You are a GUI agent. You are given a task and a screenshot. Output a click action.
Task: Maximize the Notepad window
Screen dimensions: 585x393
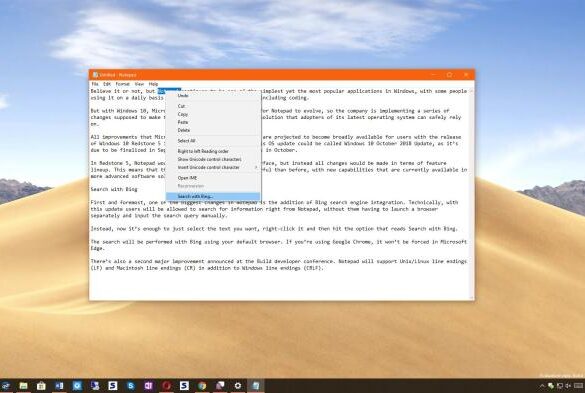click(450, 75)
